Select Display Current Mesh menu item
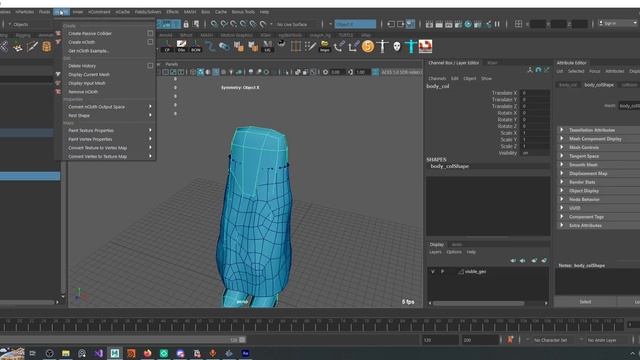The width and height of the screenshot is (640, 360). (89, 75)
